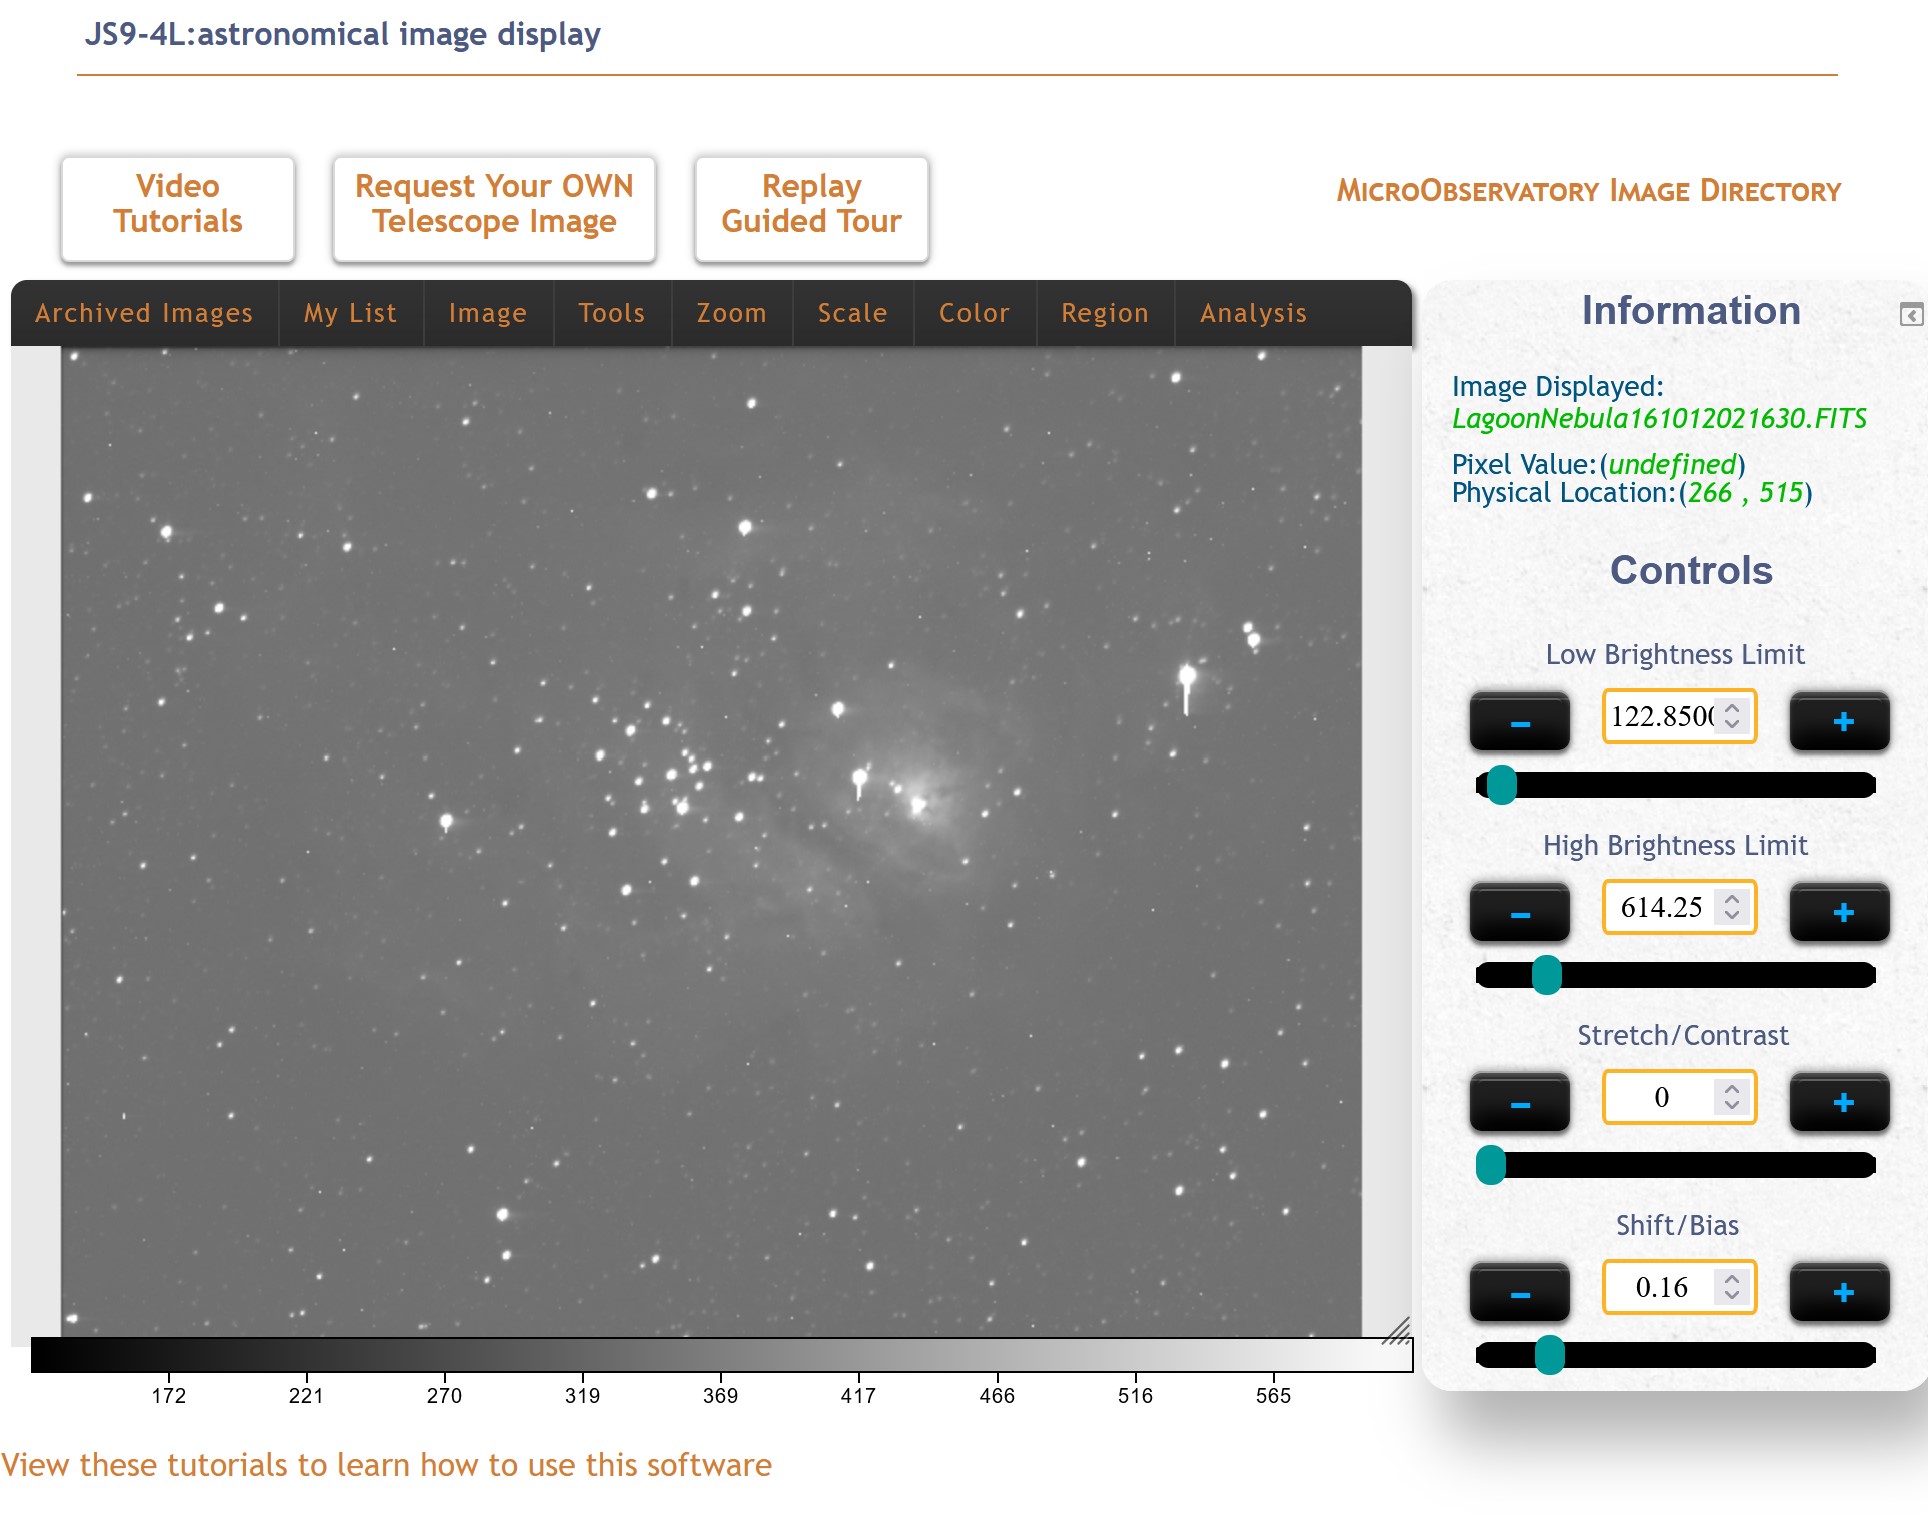Open the Archived Images menu
The image size is (1928, 1518).
144,313
